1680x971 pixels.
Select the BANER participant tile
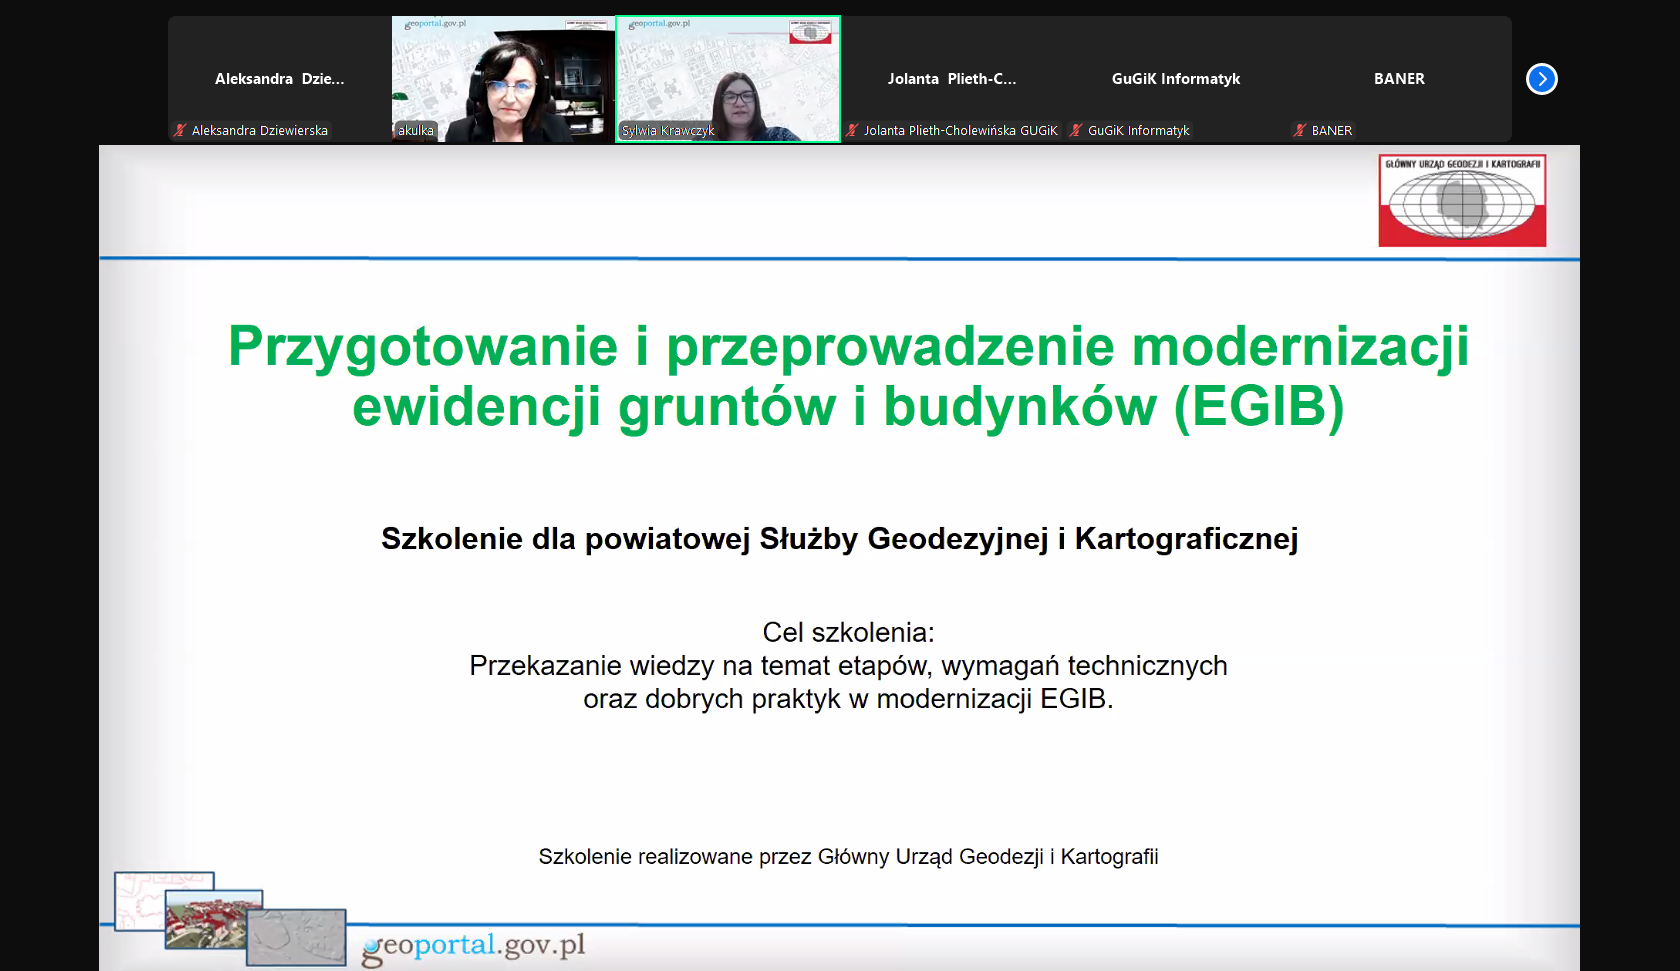1399,78
